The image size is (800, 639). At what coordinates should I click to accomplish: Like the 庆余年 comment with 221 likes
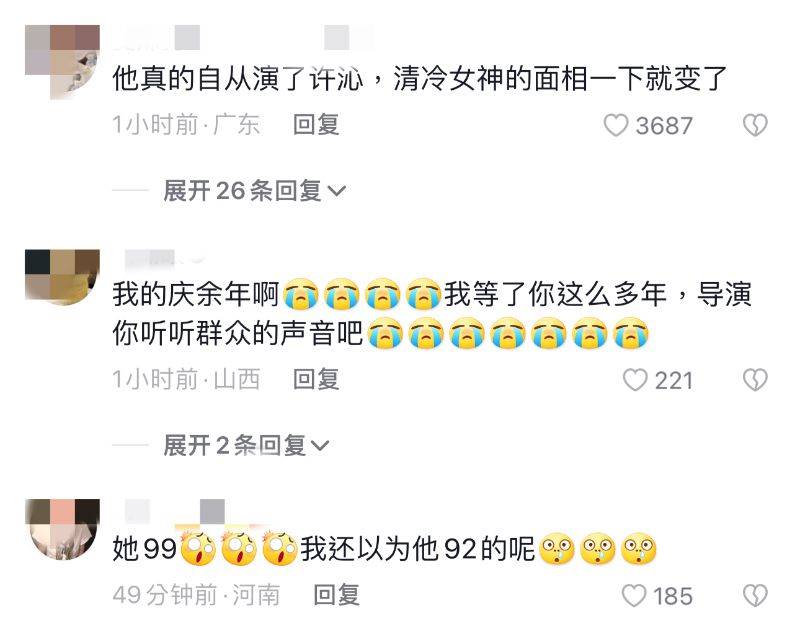tap(635, 380)
